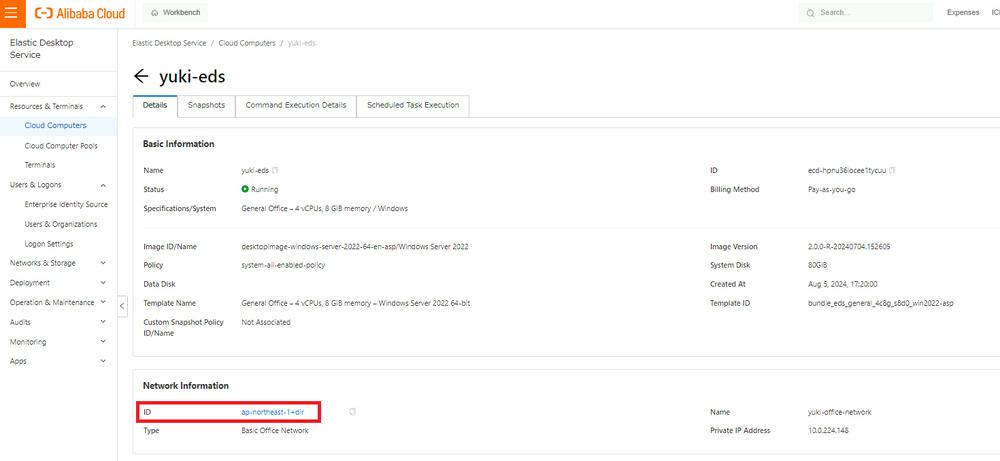Screen dimensions: 1000x461
Task: Click the Elastic Desktop Service sidebar title
Action: pyautogui.click(x=42, y=49)
